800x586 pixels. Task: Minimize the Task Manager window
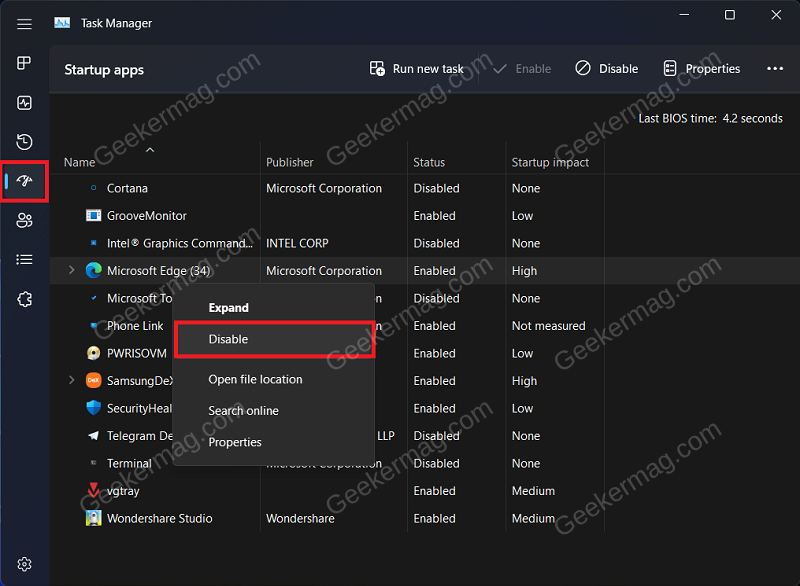pos(684,15)
